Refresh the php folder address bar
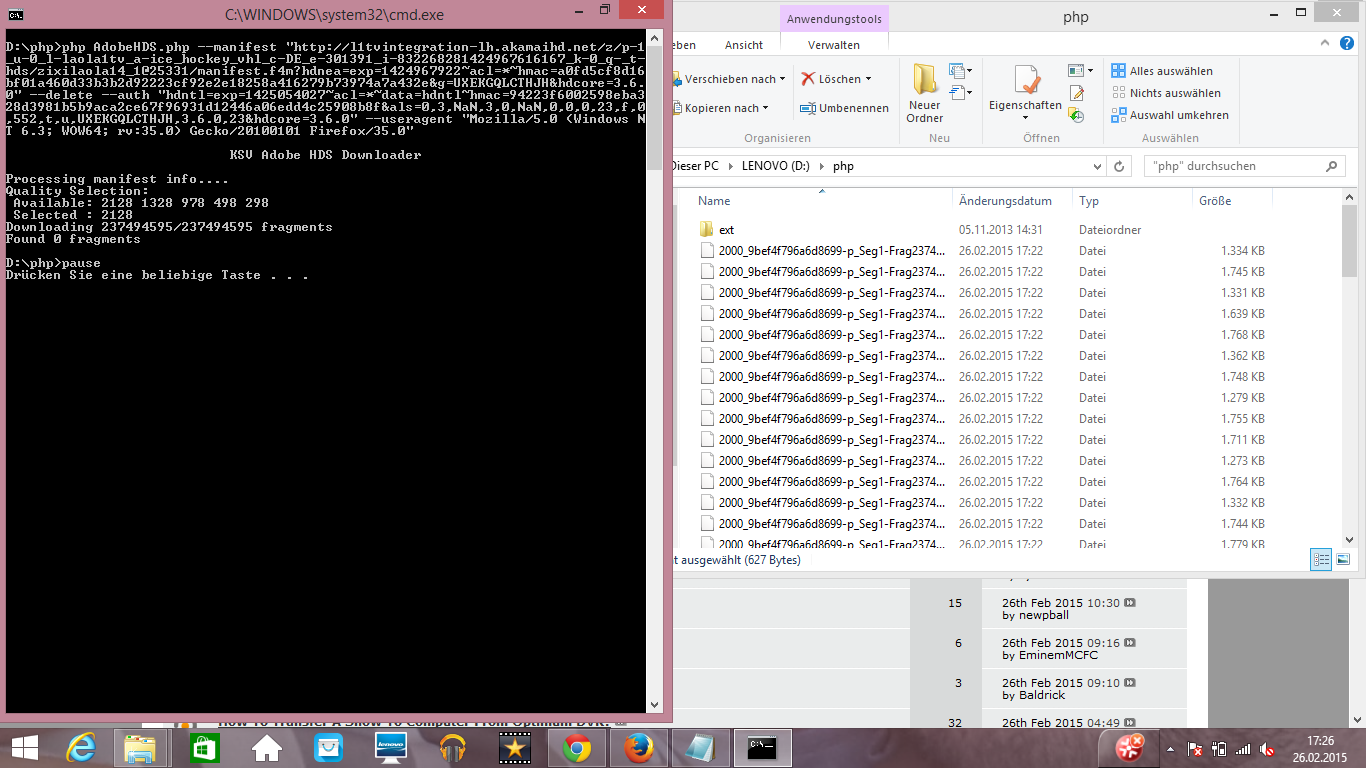Image resolution: width=1366 pixels, height=768 pixels. coord(1120,166)
